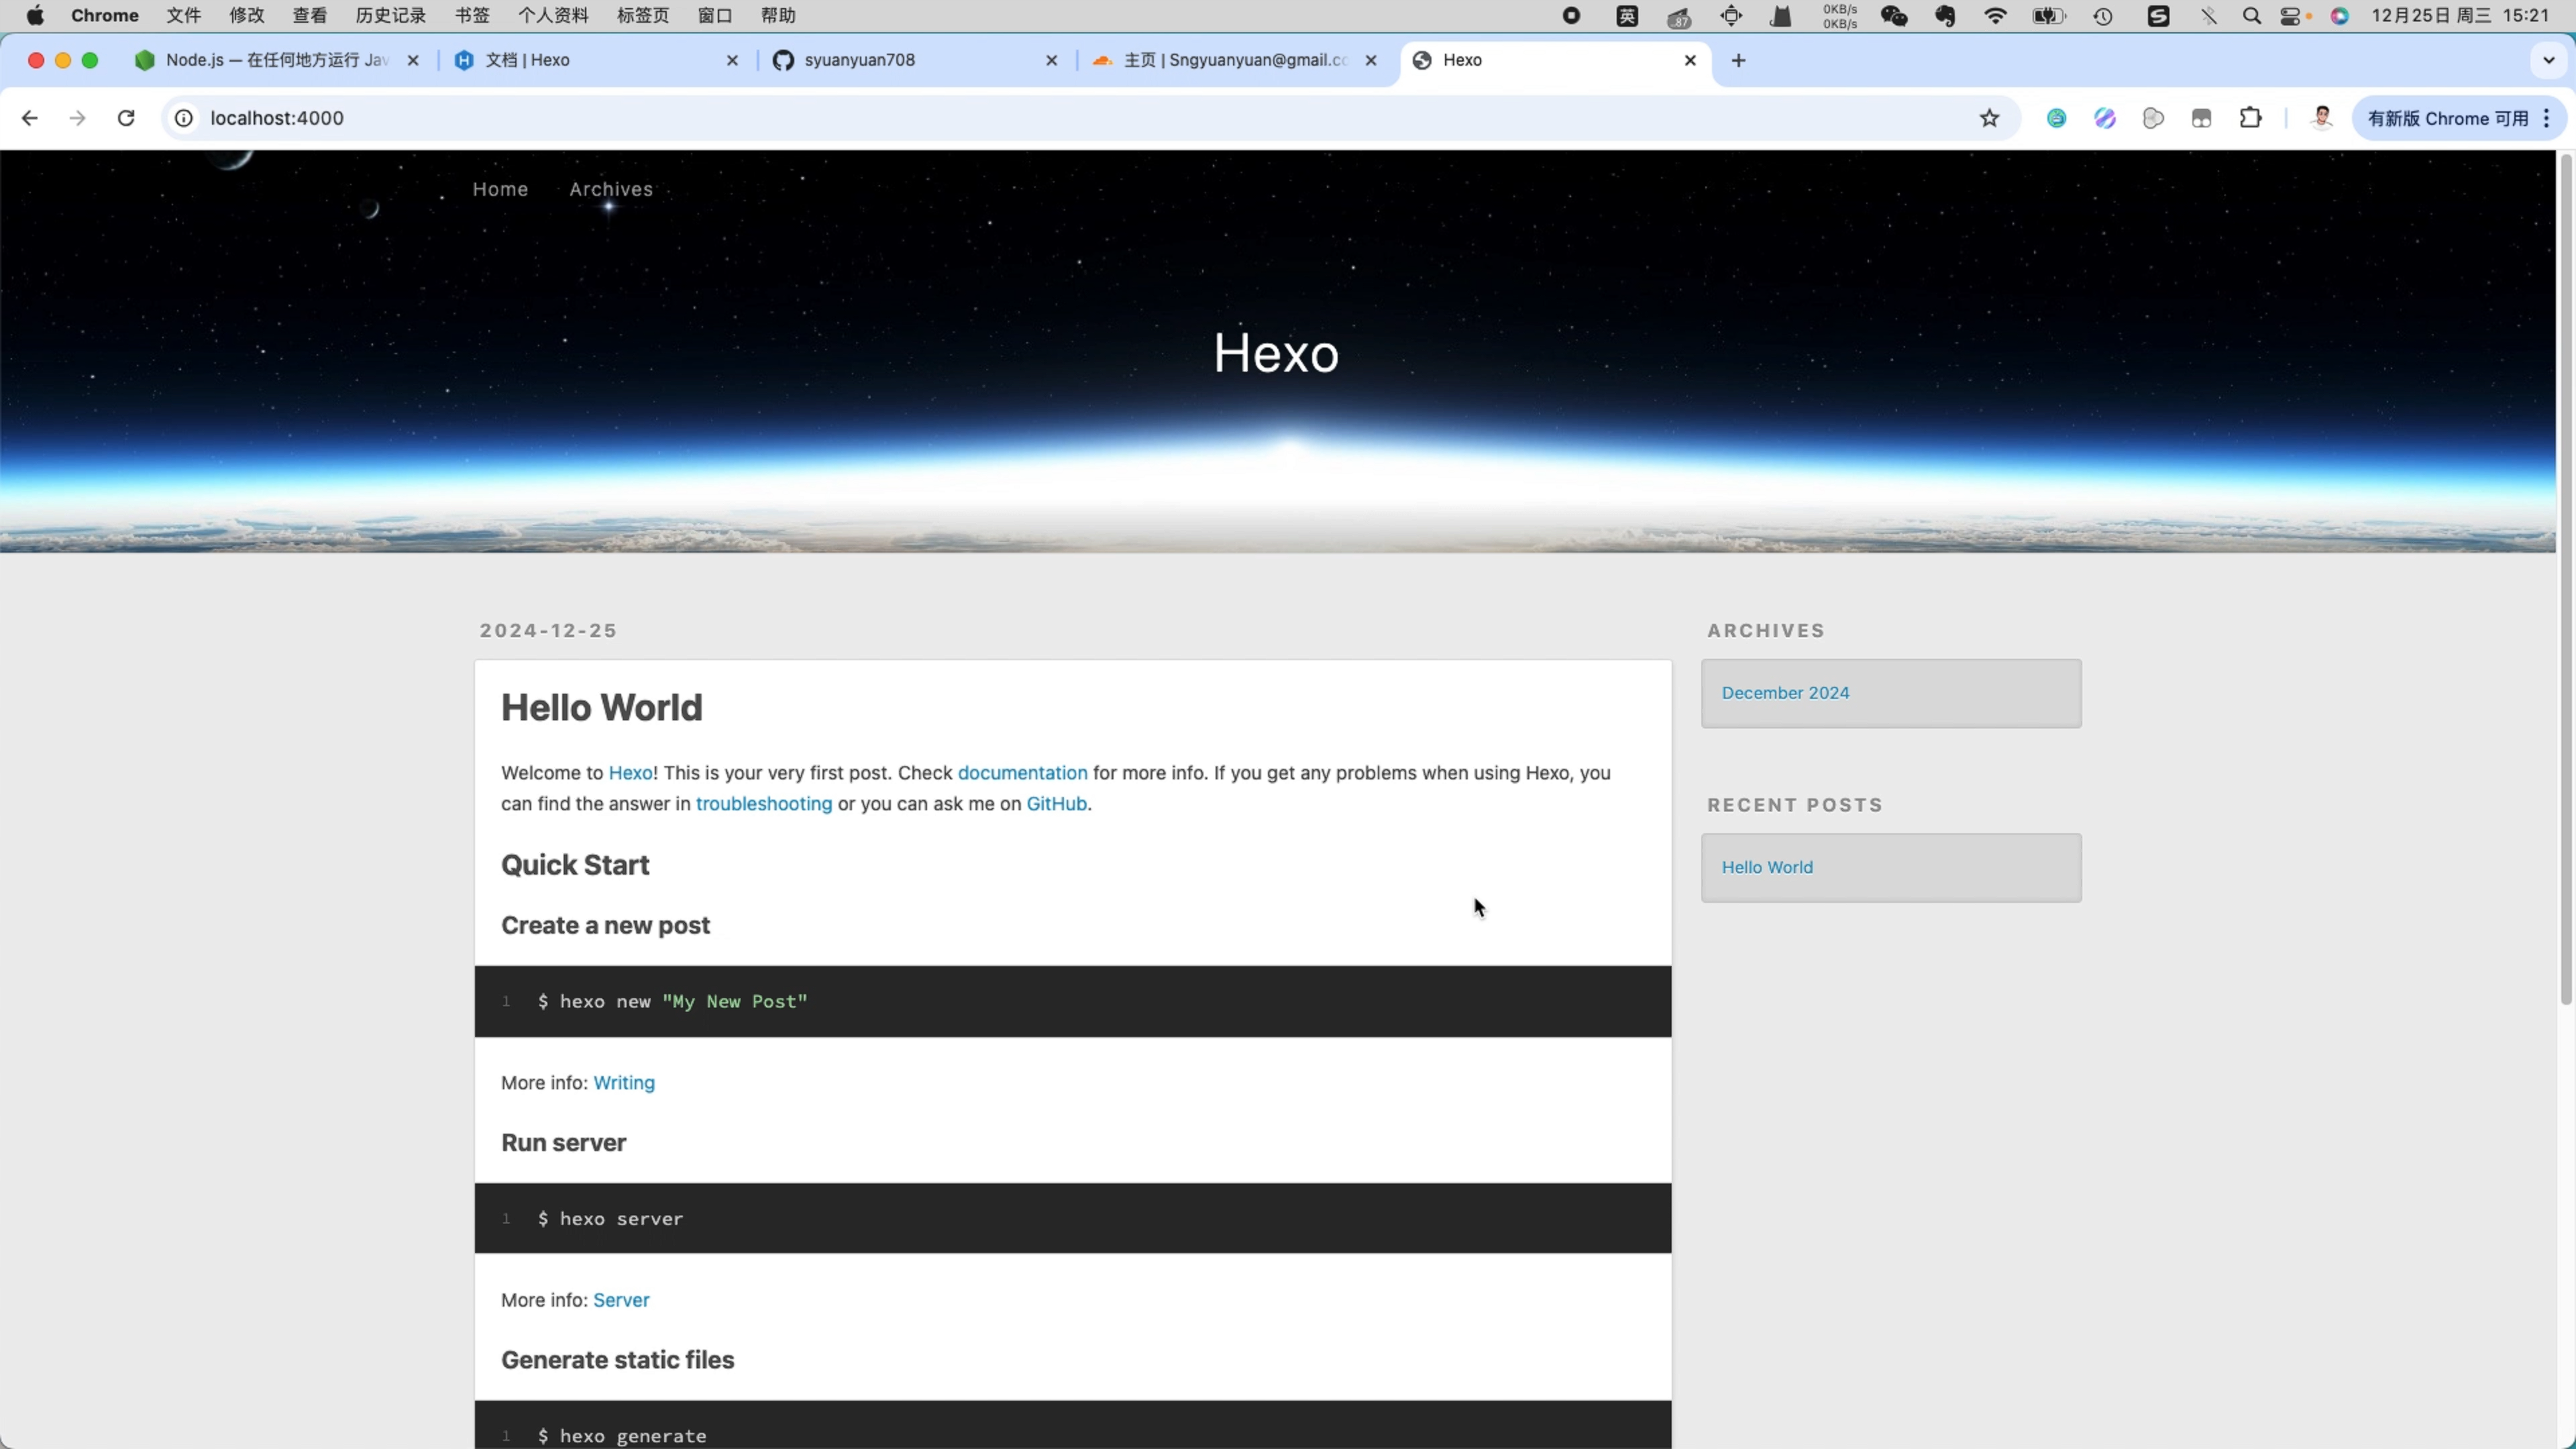This screenshot has width=2576, height=1449.
Task: Open the Extensions puzzle piece icon
Action: [2250, 118]
